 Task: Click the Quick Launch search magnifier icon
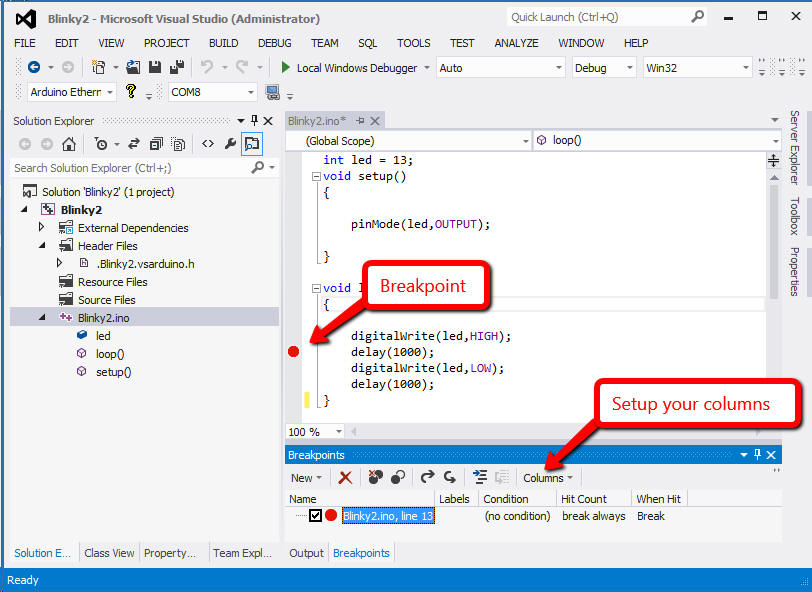click(x=698, y=17)
